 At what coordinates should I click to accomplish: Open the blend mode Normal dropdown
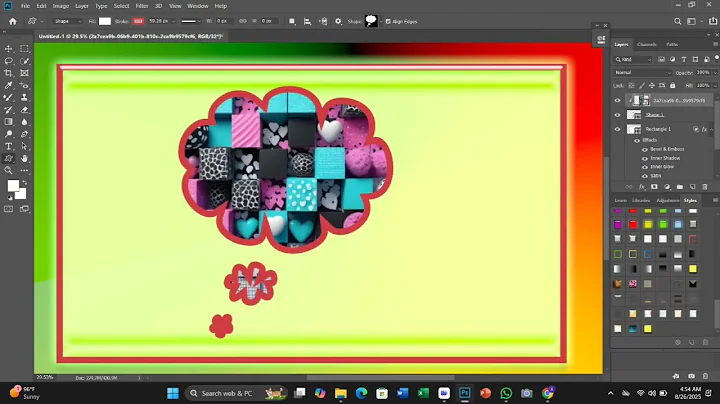pos(642,73)
